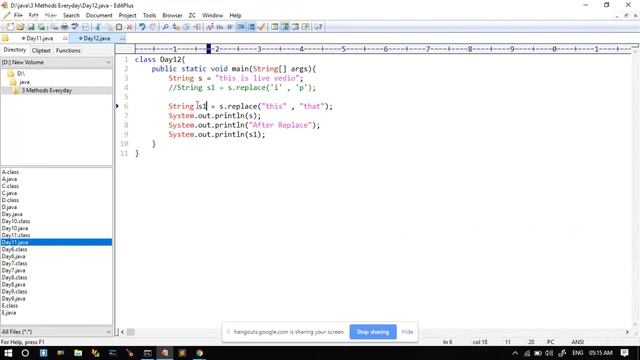Image resolution: width=640 pixels, height=360 pixels.
Task: Select E.java in the file list
Action: pyautogui.click(x=9, y=313)
